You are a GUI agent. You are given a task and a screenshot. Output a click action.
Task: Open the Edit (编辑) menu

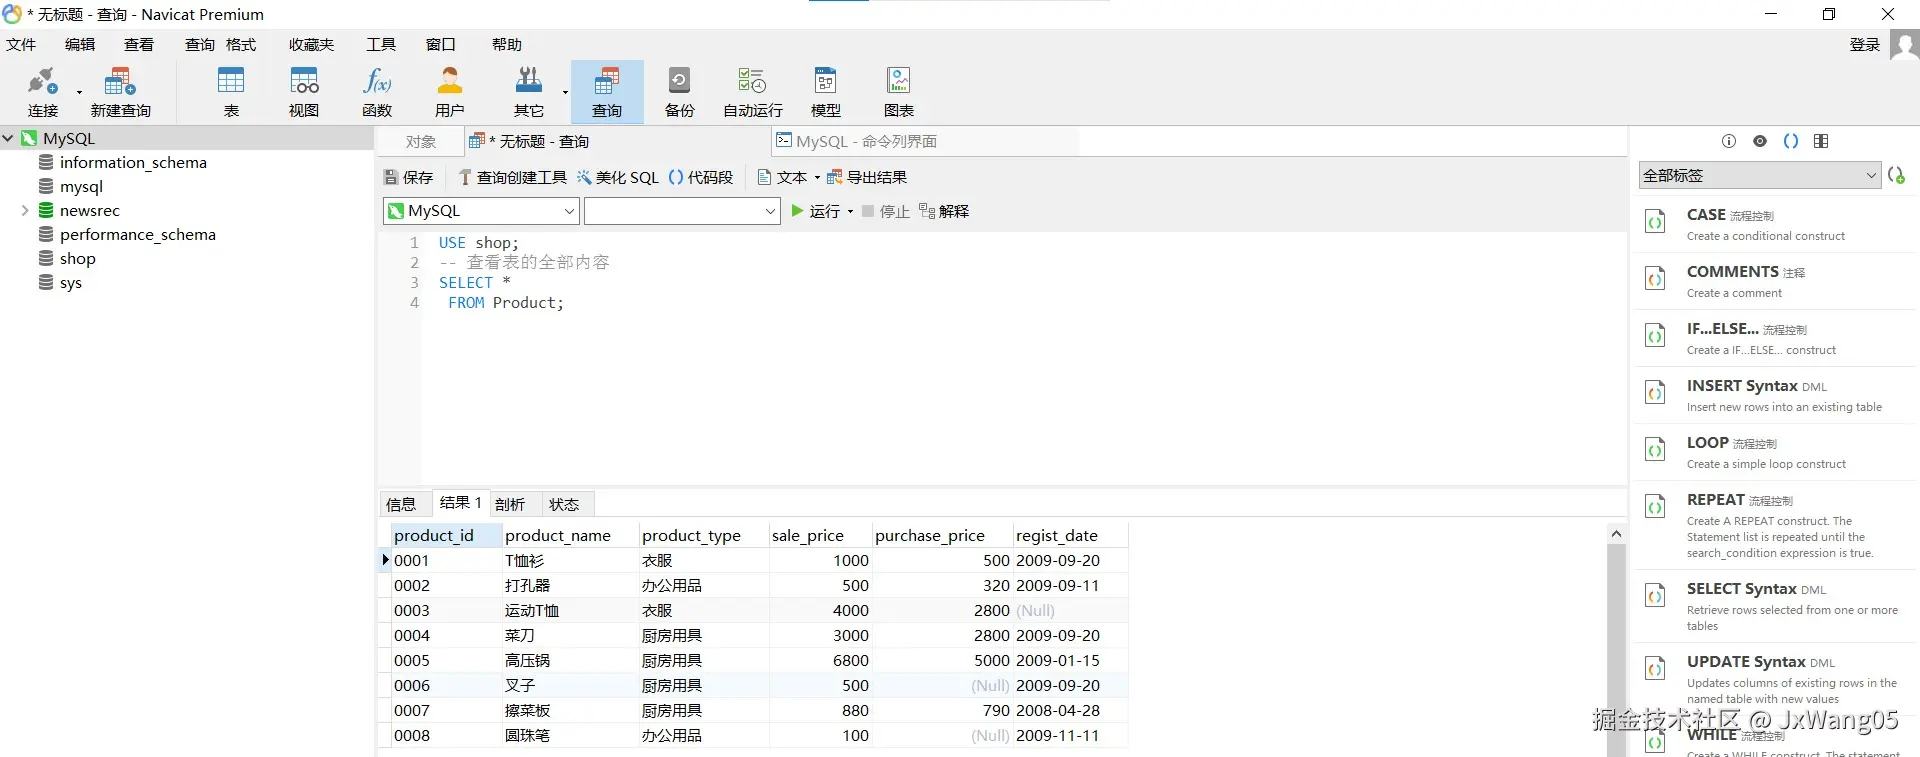coord(80,45)
